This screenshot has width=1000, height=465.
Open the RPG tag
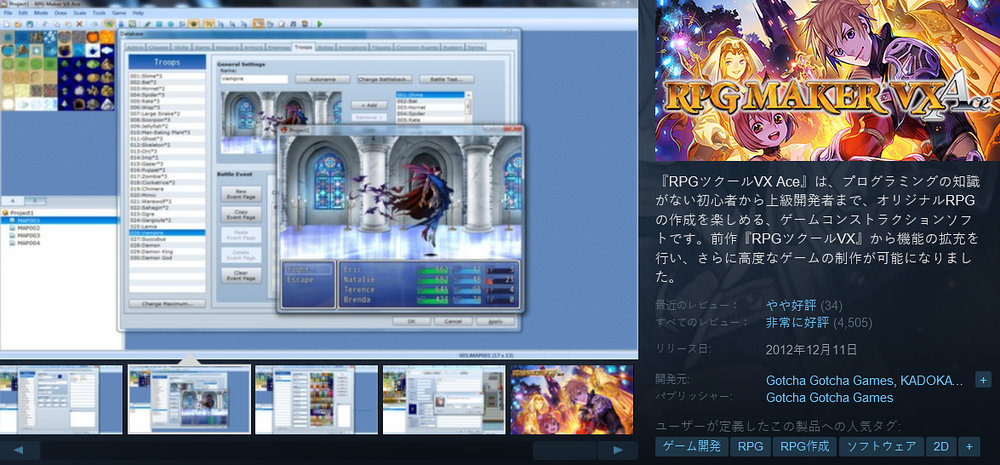[751, 447]
